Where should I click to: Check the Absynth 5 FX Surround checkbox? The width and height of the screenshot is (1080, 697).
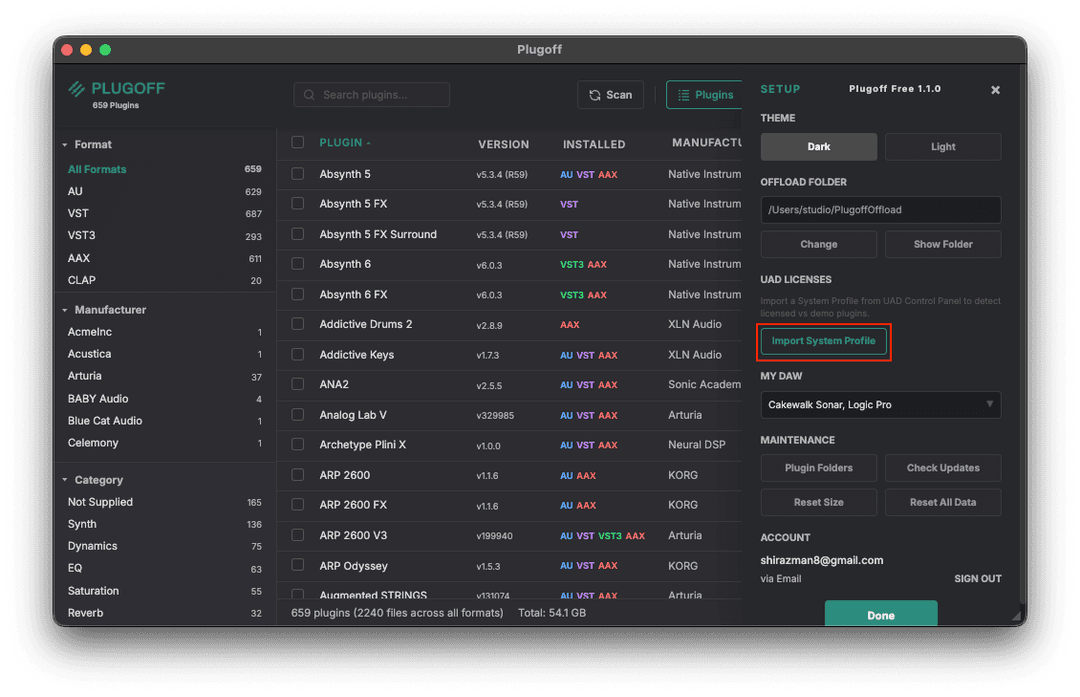[x=298, y=234]
